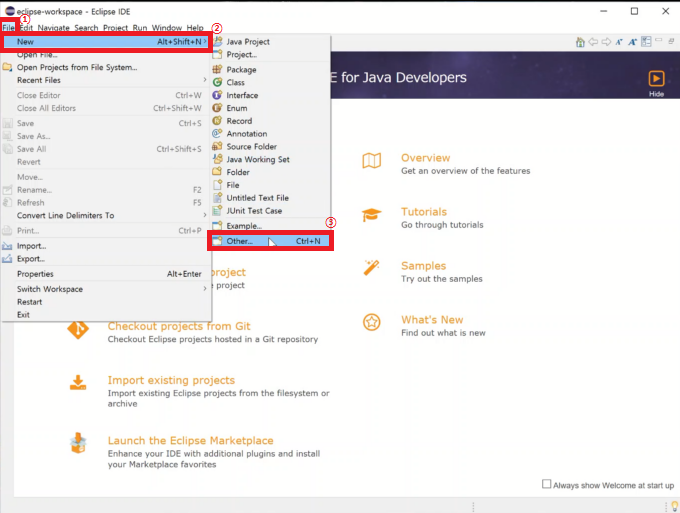Open the Navigate menu
Viewport: 680px width, 513px height.
coord(53,28)
